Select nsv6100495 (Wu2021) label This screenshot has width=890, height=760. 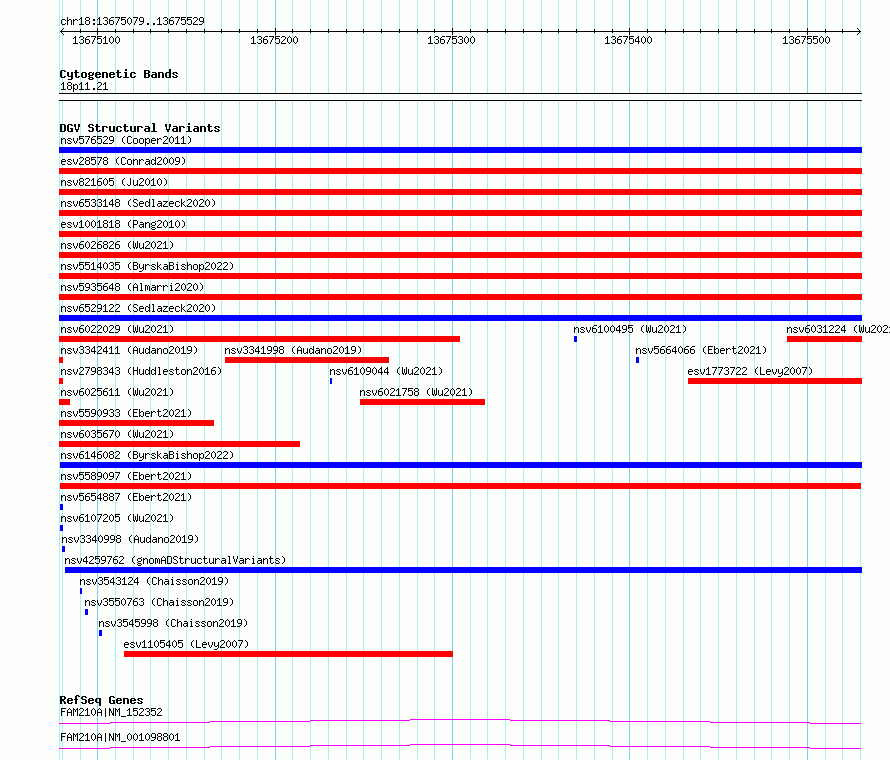[x=630, y=329]
